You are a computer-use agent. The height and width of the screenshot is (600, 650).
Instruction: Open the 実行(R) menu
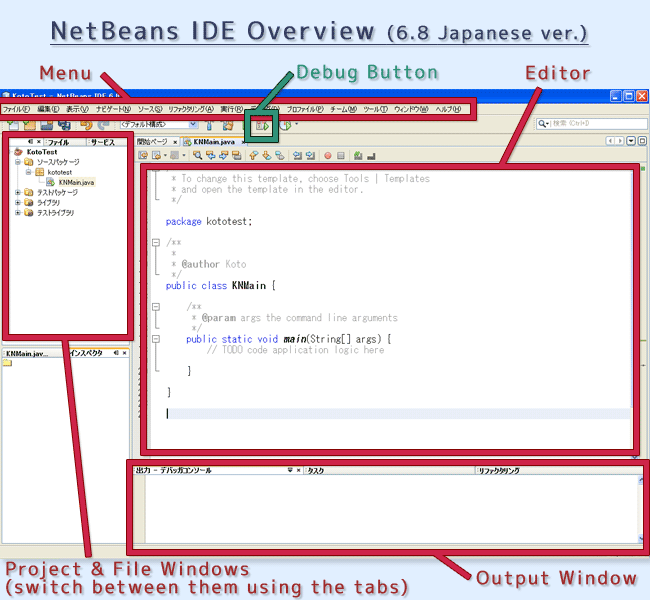[232, 109]
